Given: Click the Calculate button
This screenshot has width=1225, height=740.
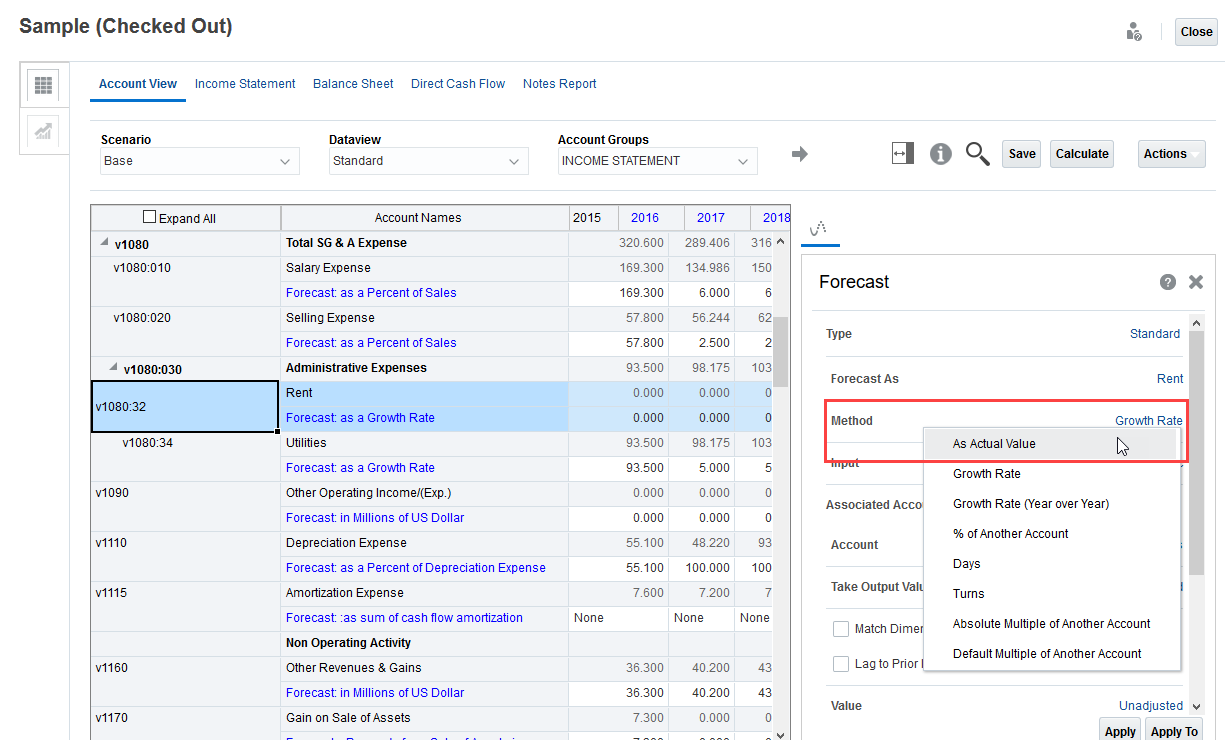Looking at the screenshot, I should pyautogui.click(x=1081, y=154).
